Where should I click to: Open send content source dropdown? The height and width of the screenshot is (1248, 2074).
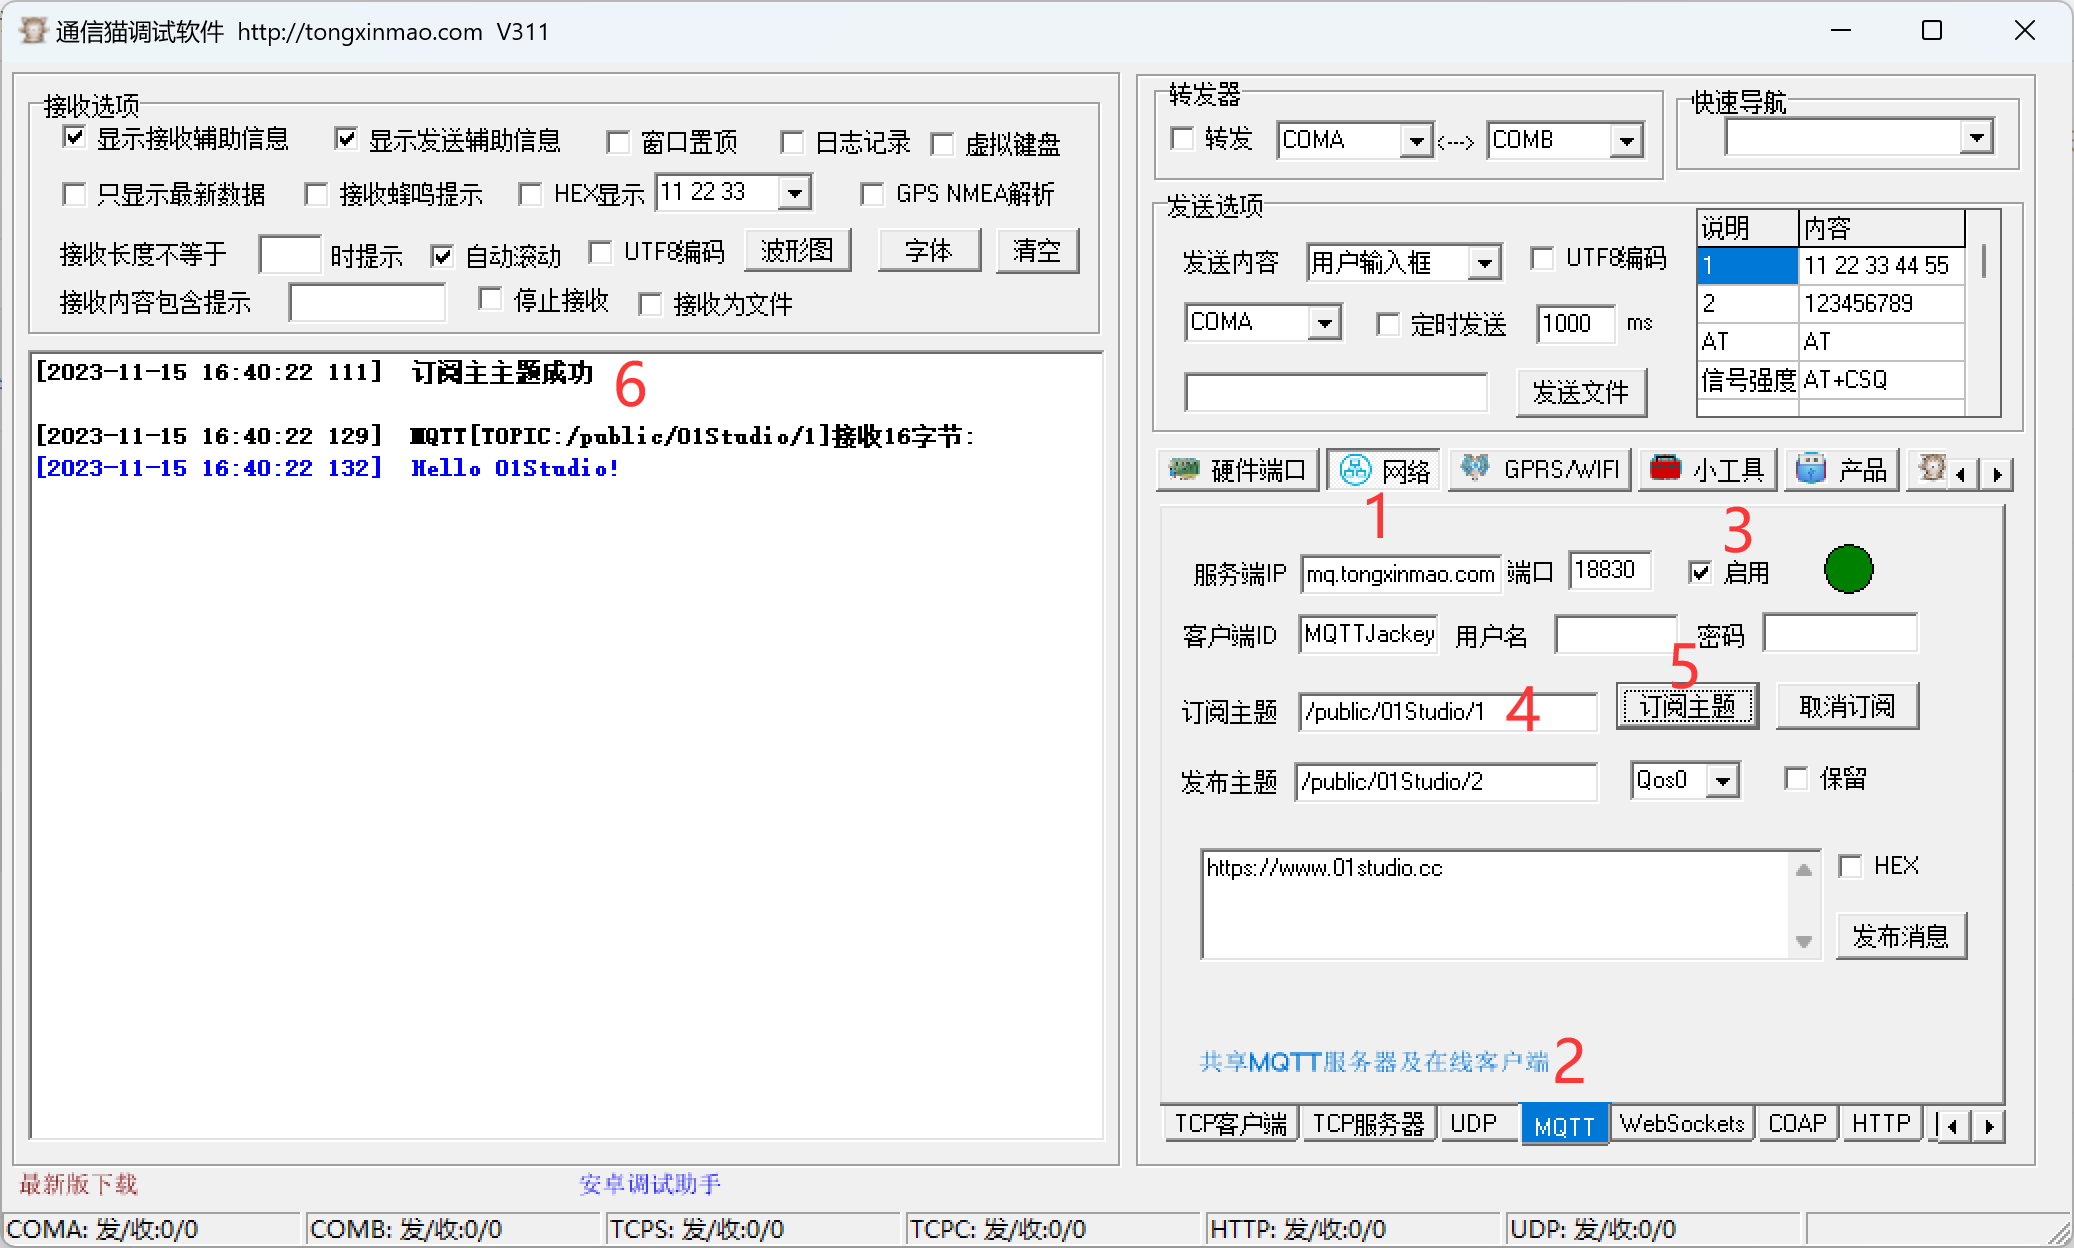(1485, 263)
